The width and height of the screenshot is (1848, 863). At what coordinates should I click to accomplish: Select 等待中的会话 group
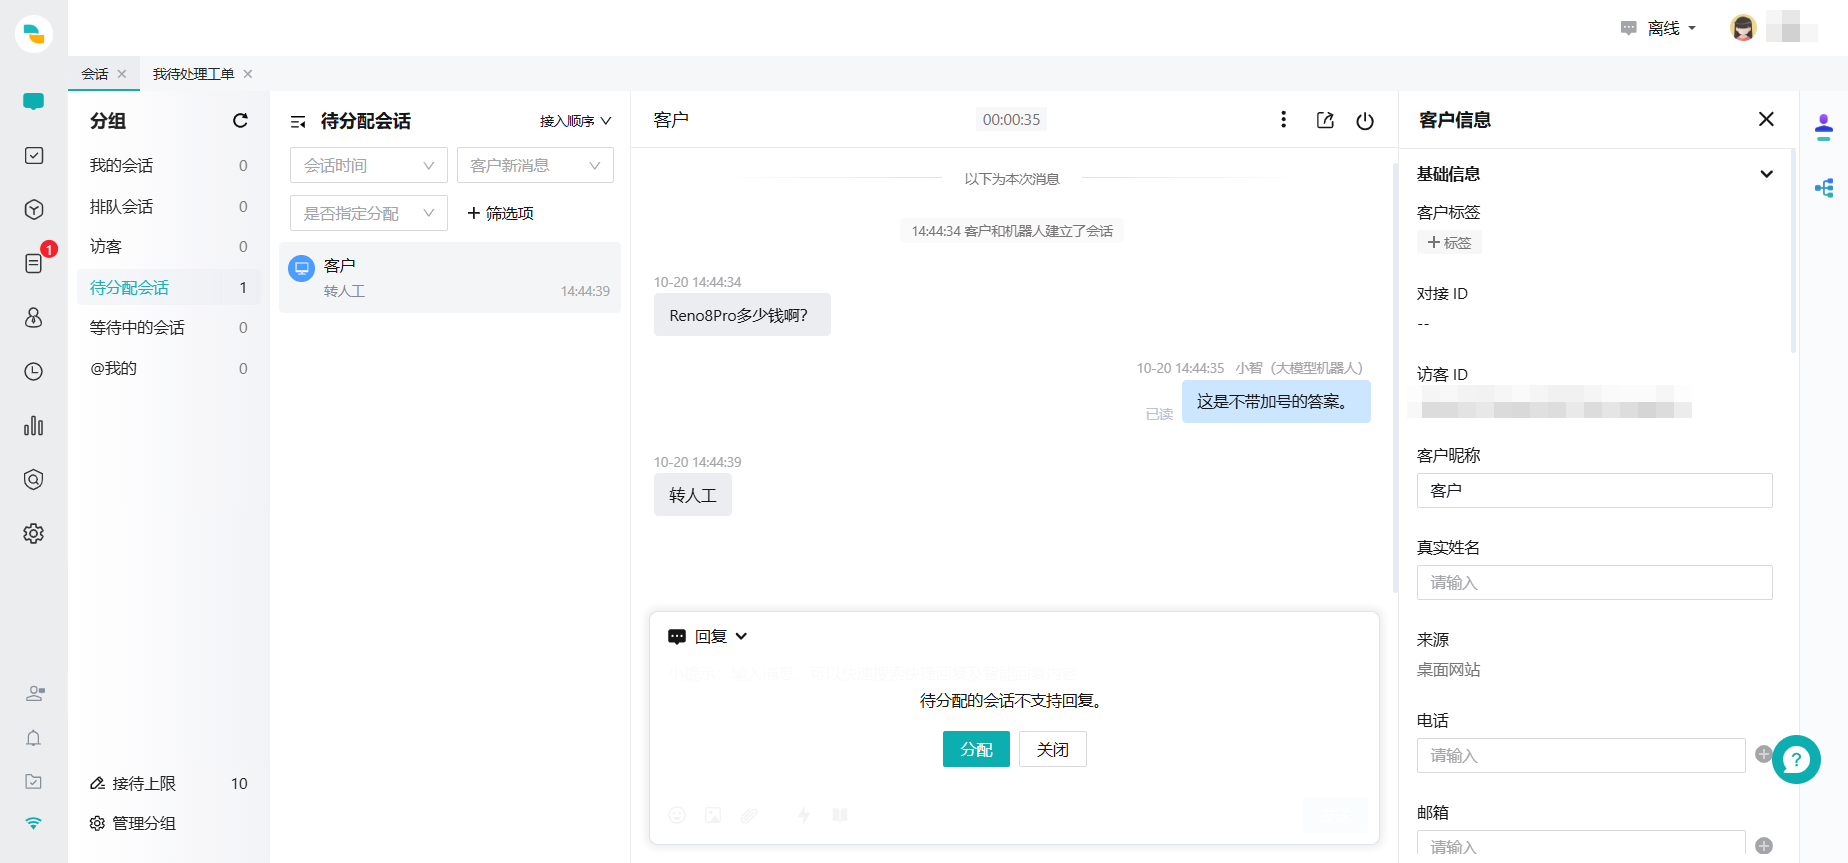[169, 327]
